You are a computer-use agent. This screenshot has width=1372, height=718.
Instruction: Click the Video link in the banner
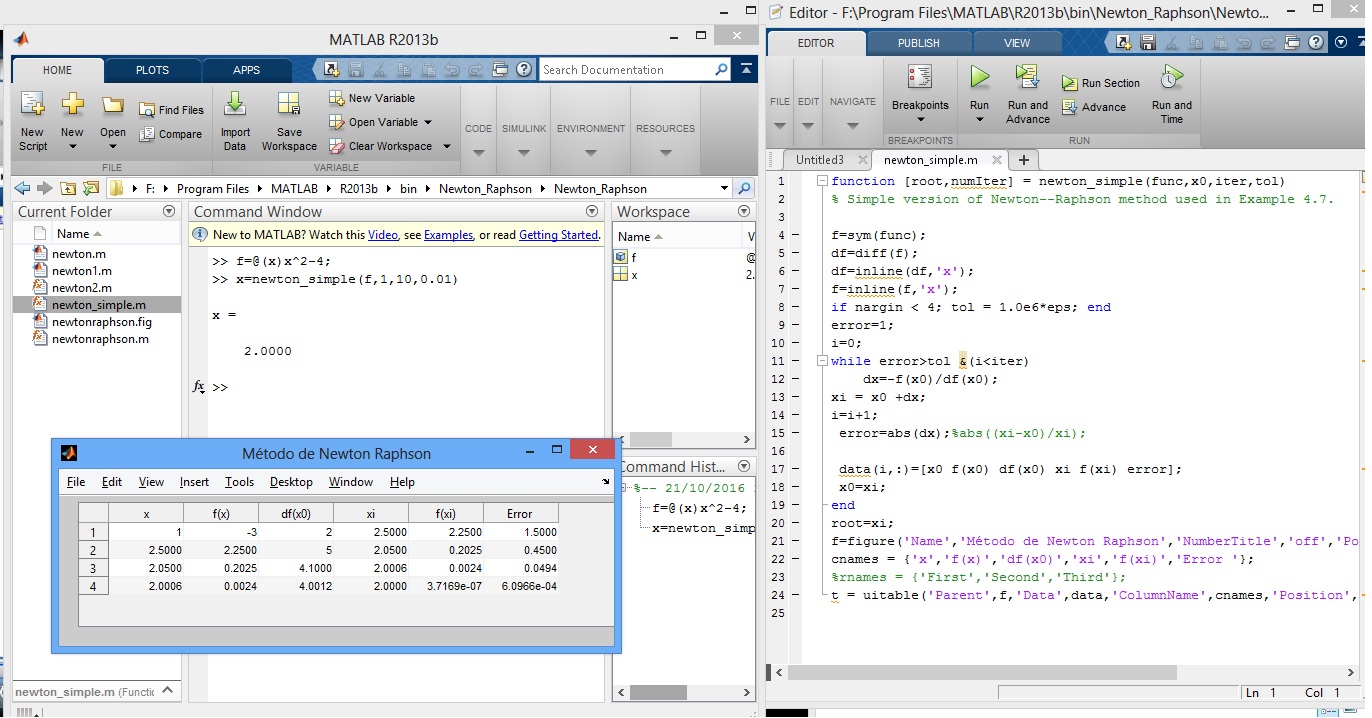pos(383,235)
